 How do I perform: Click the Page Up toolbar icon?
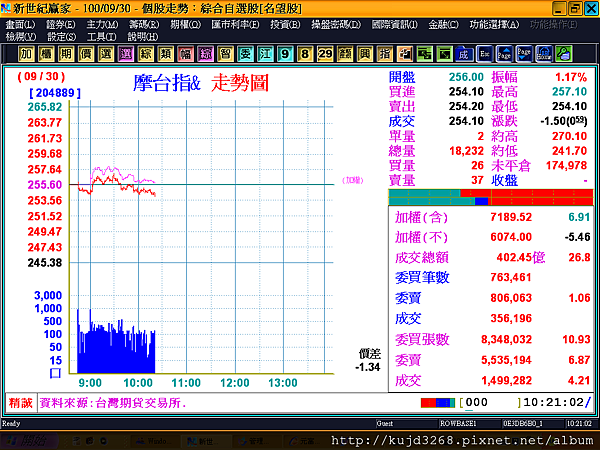click(504, 54)
